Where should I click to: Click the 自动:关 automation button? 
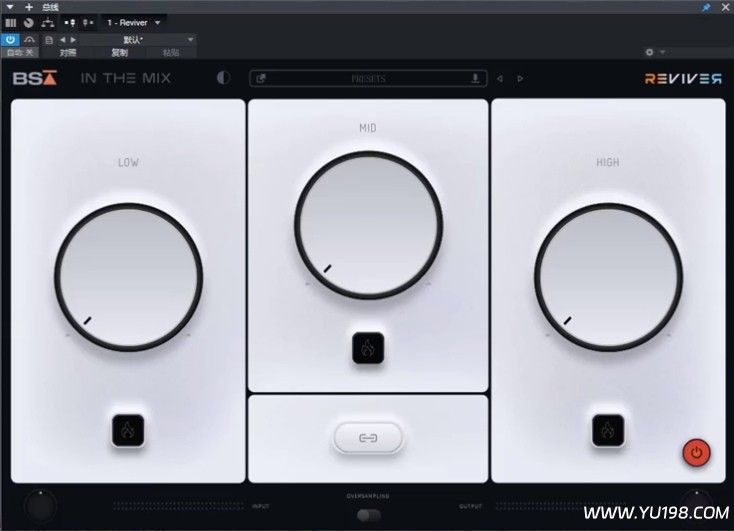click(20, 52)
